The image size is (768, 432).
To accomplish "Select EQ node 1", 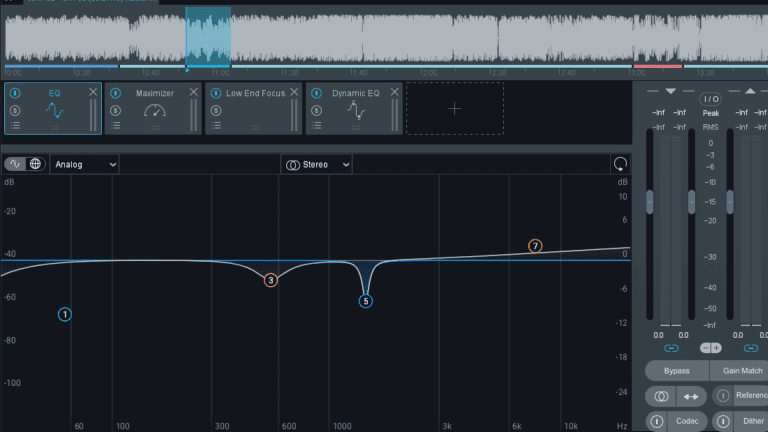I will [65, 314].
